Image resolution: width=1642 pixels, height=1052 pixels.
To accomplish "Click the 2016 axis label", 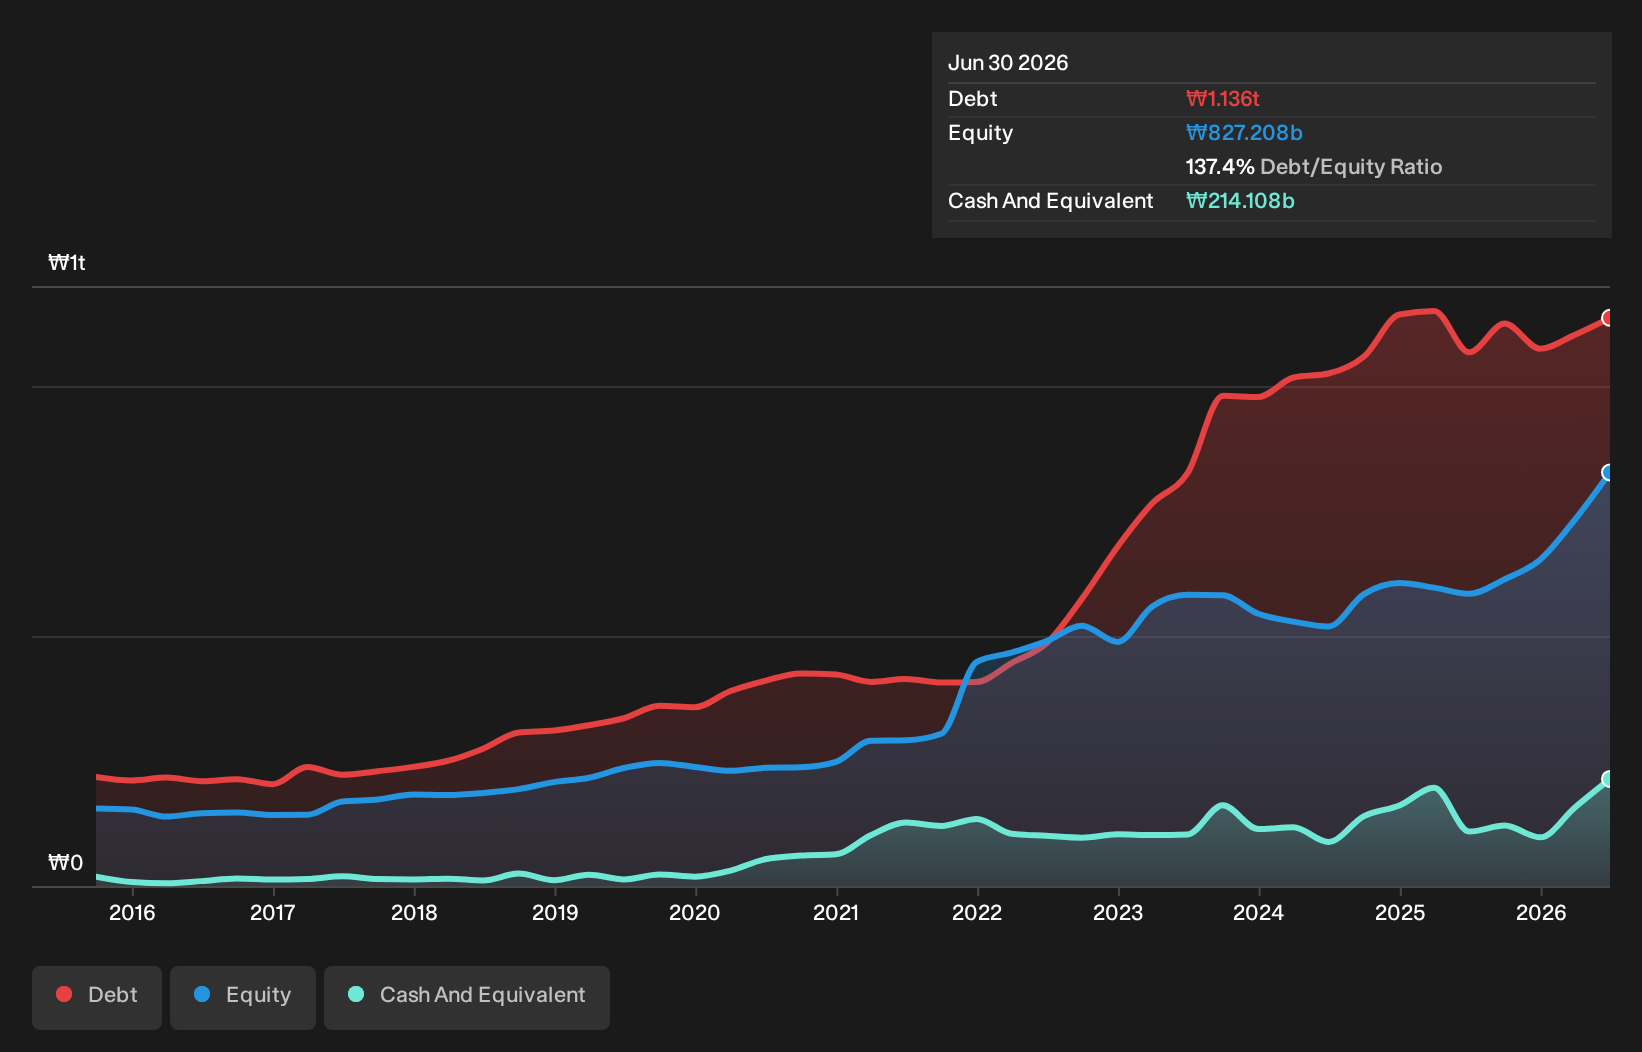I will [x=132, y=912].
